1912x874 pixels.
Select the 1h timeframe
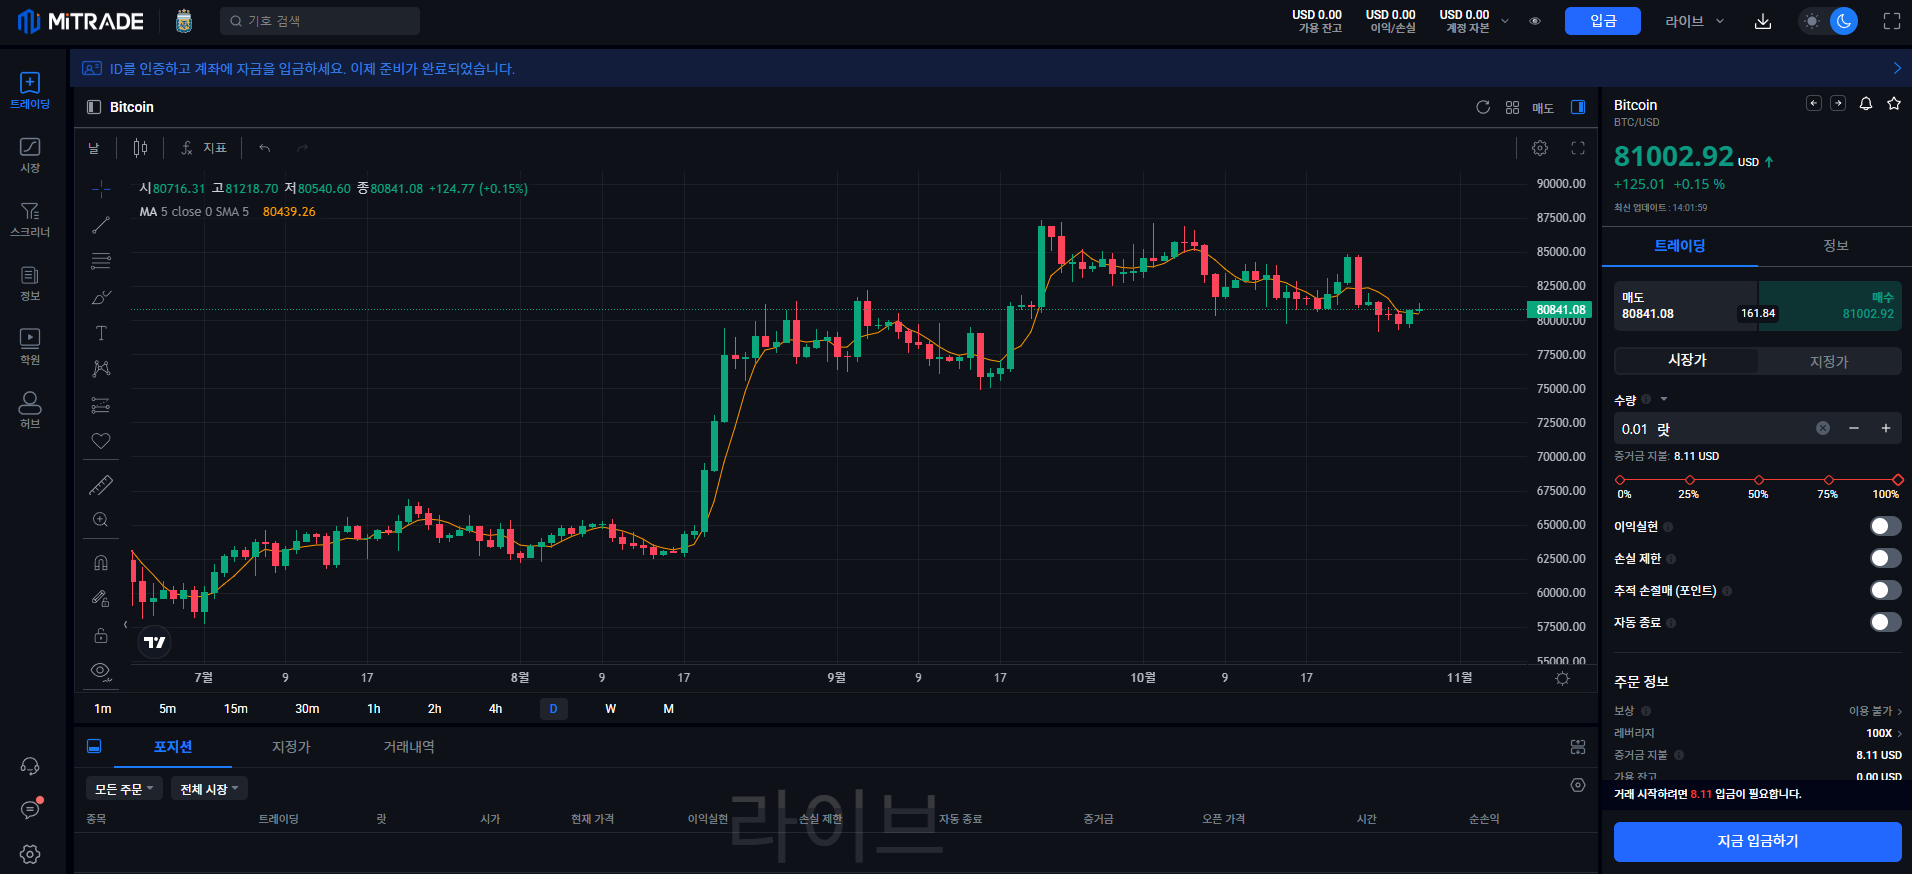[374, 709]
